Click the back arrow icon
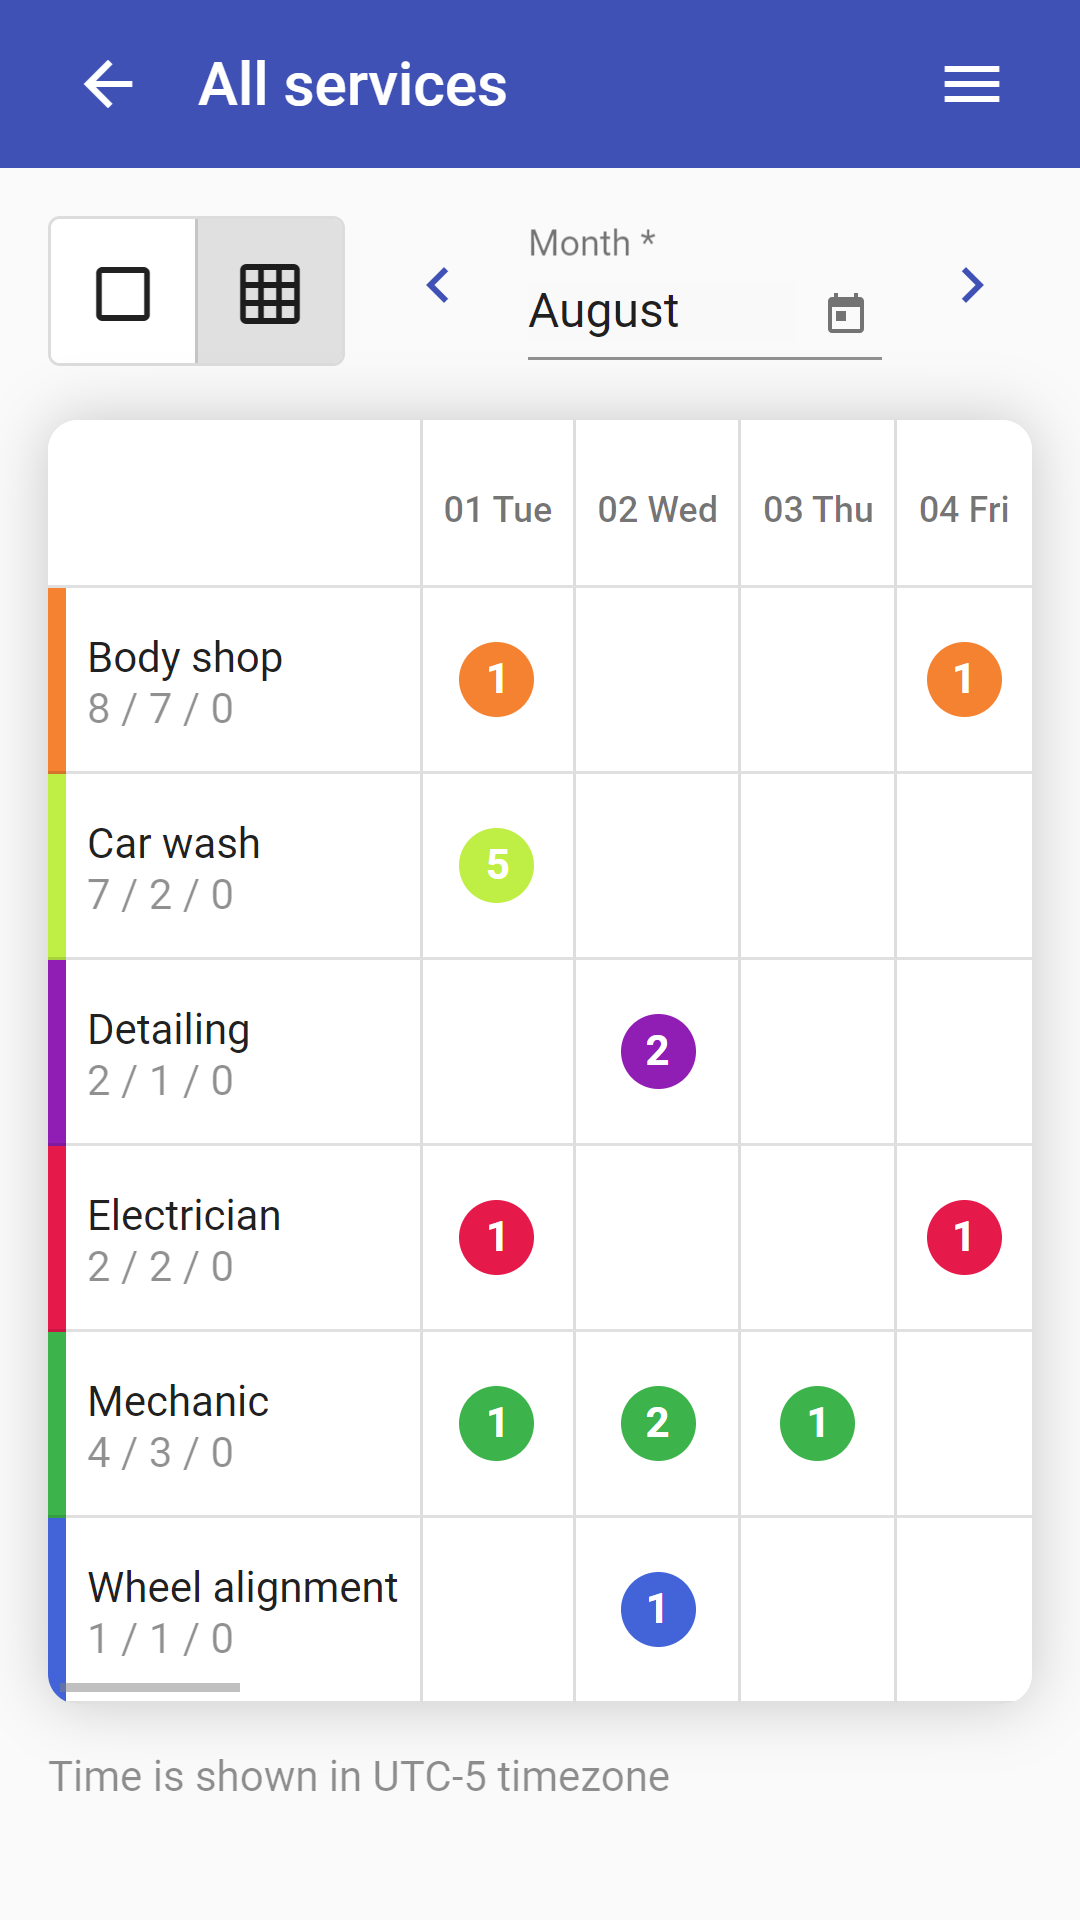 (x=108, y=84)
